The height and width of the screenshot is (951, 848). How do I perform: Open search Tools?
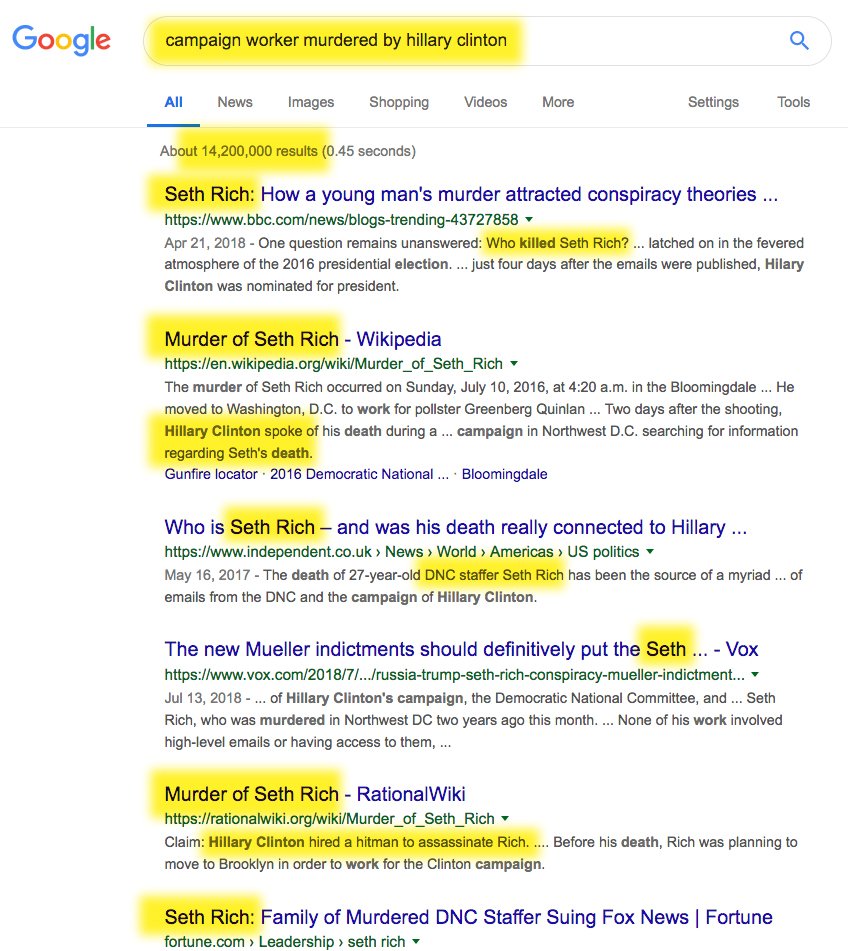coord(793,102)
